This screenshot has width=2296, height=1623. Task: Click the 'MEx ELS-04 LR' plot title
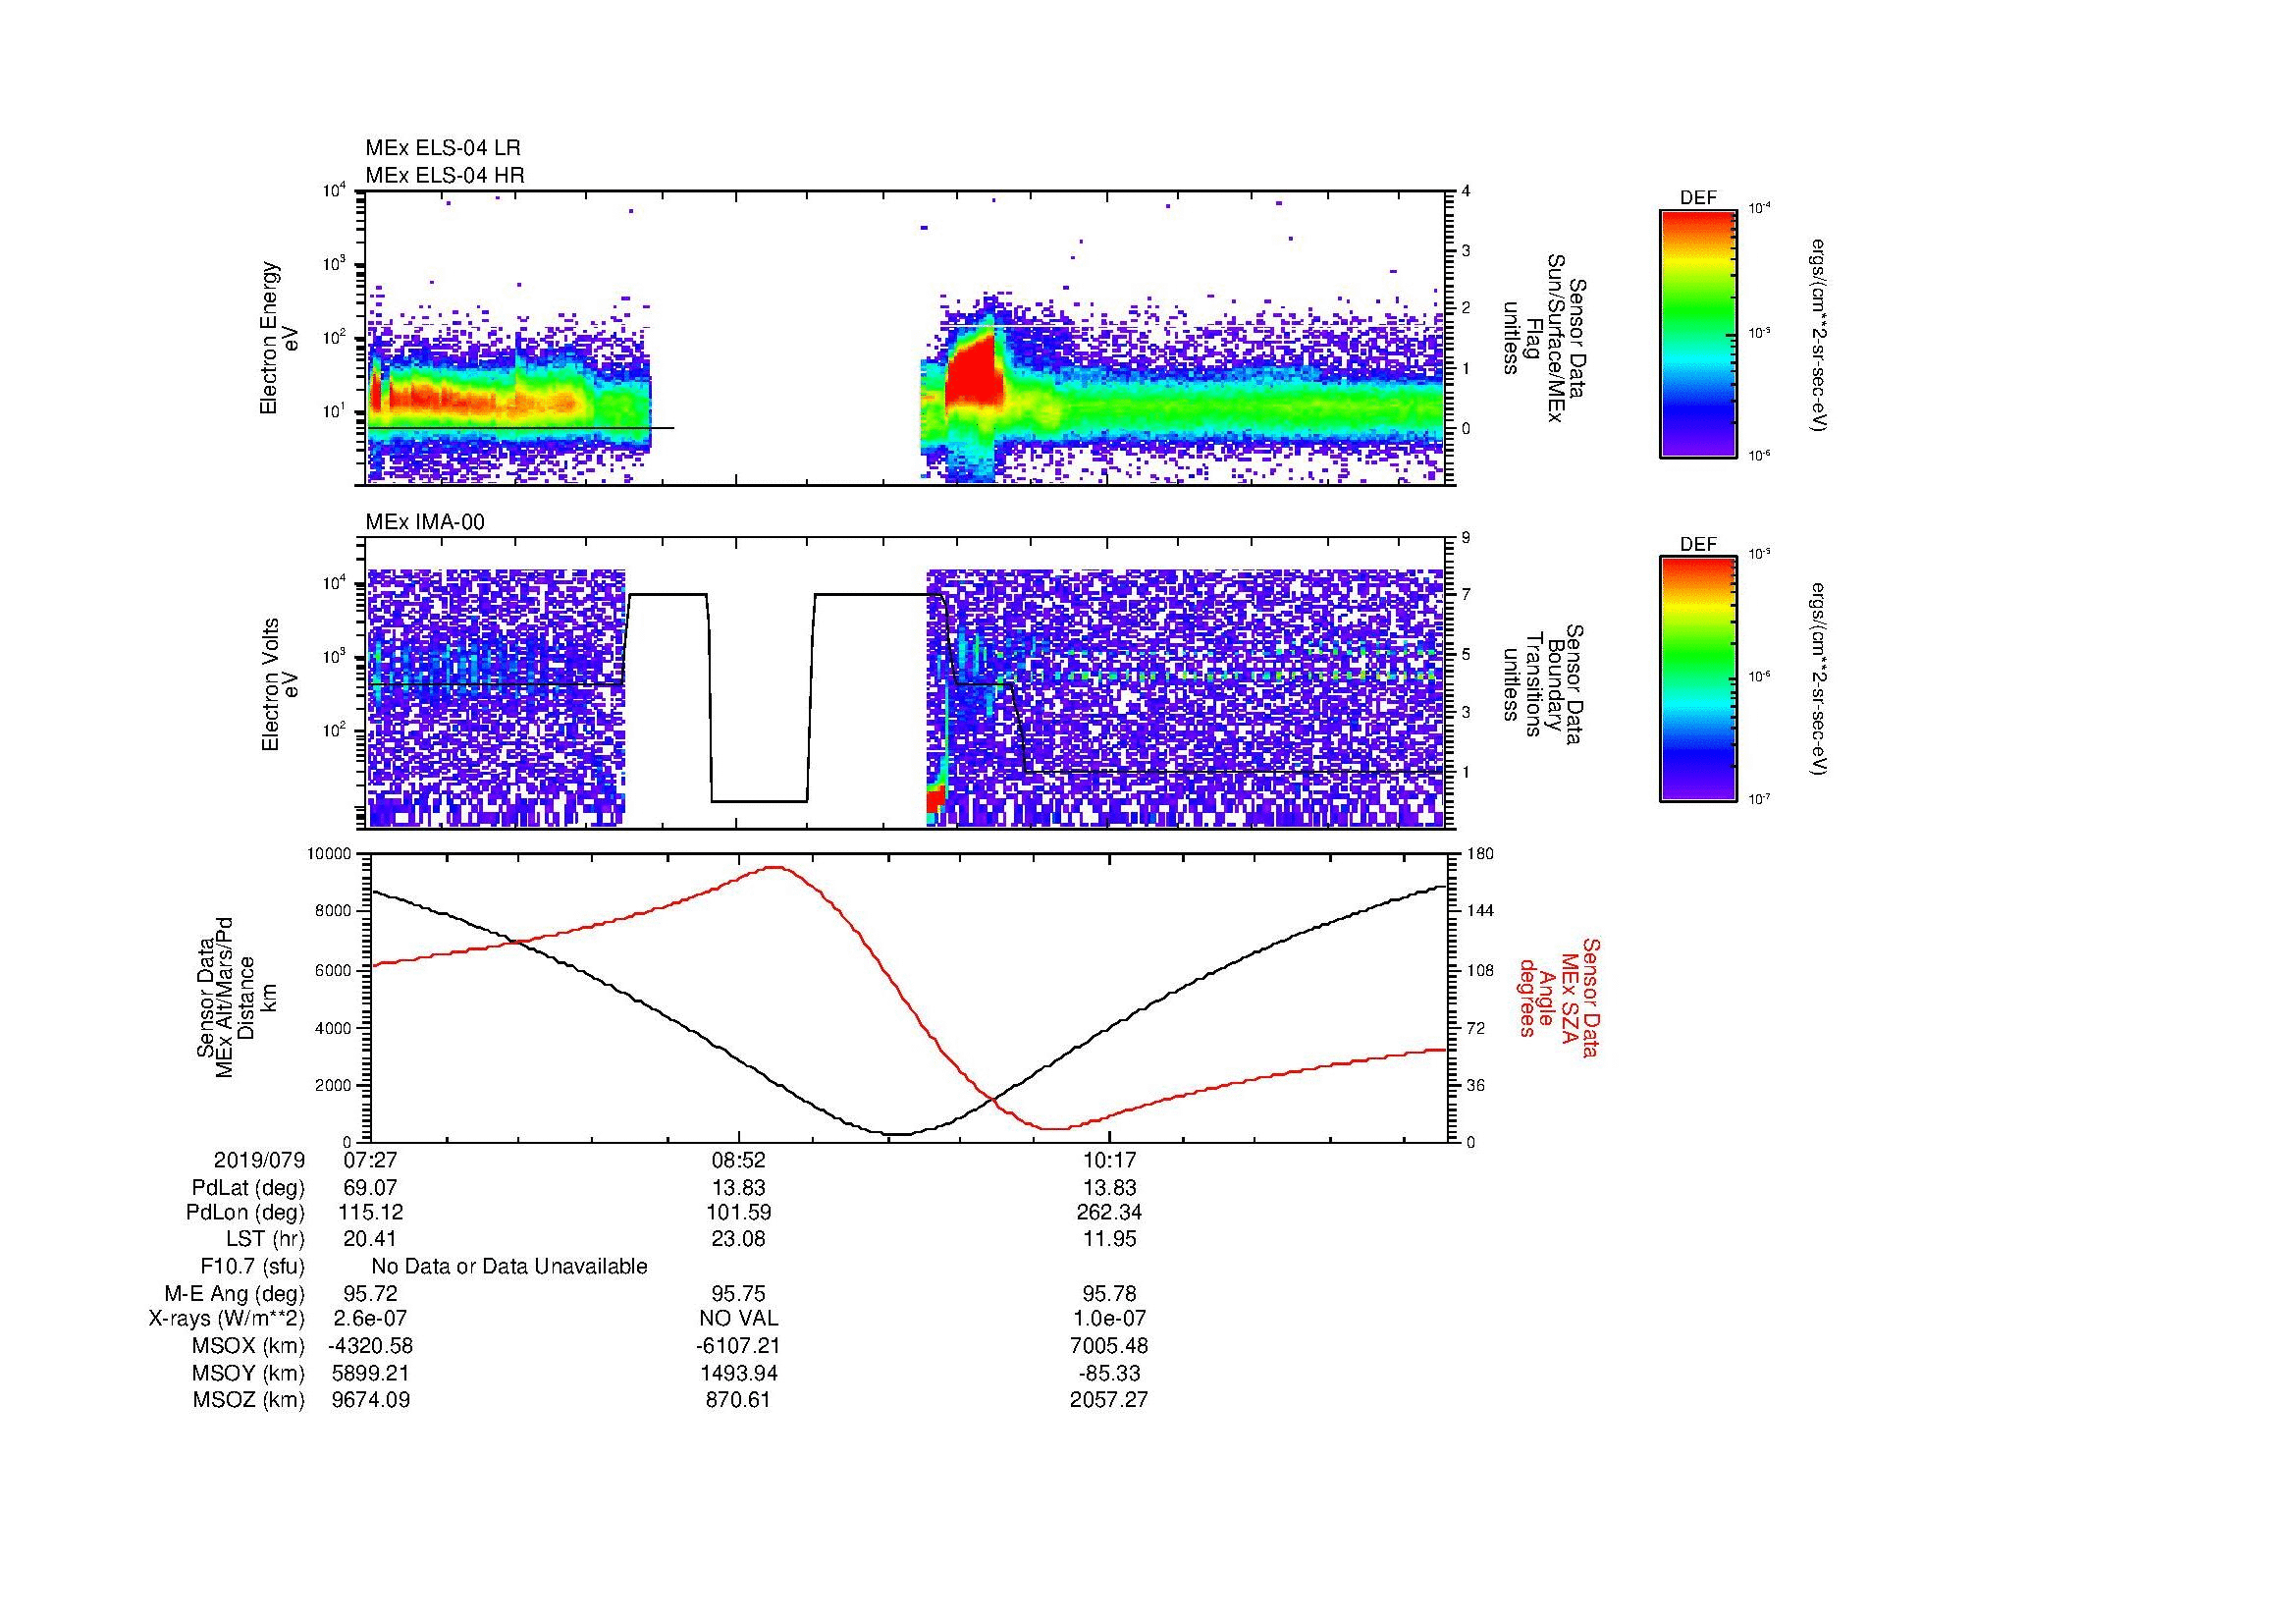pyautogui.click(x=443, y=148)
